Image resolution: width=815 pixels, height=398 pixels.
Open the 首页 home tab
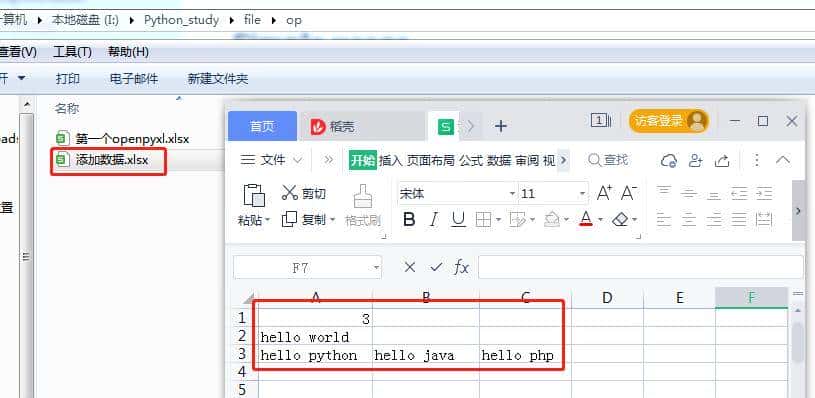[x=262, y=127]
